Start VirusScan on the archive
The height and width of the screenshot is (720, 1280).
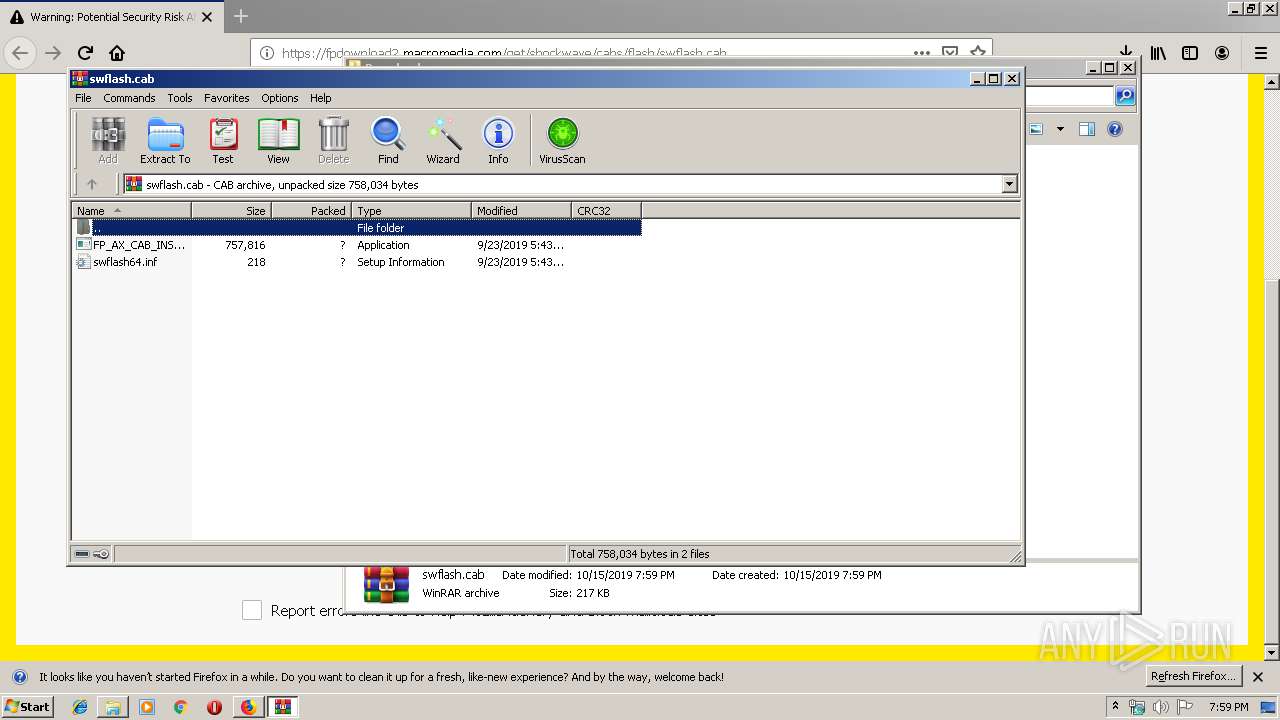point(562,140)
